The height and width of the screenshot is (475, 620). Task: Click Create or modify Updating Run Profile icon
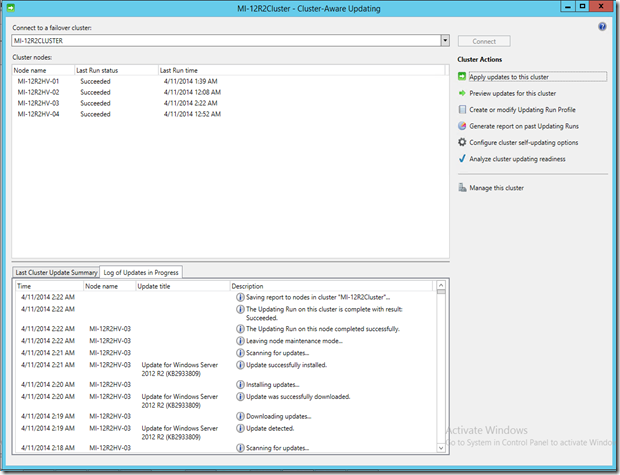pyautogui.click(x=462, y=110)
